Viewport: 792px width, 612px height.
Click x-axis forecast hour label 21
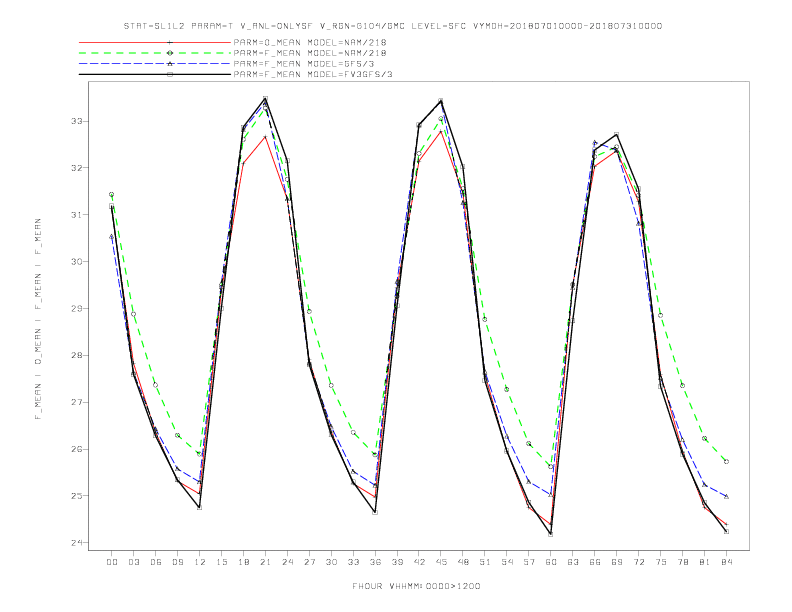click(x=265, y=562)
